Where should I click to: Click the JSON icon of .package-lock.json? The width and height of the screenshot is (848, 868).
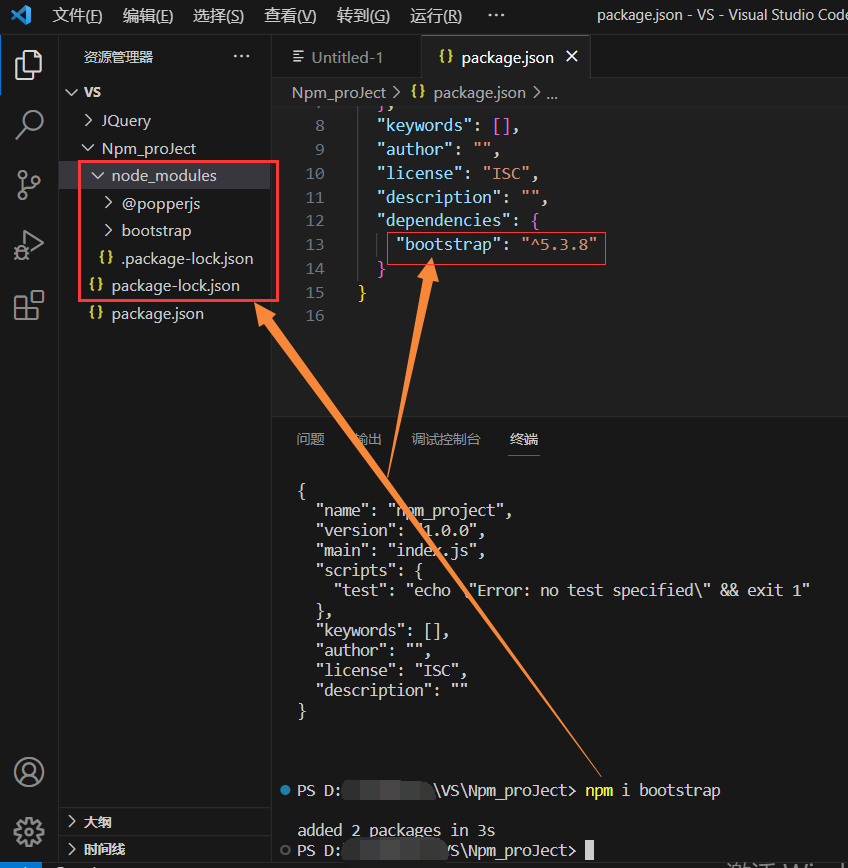coord(106,257)
